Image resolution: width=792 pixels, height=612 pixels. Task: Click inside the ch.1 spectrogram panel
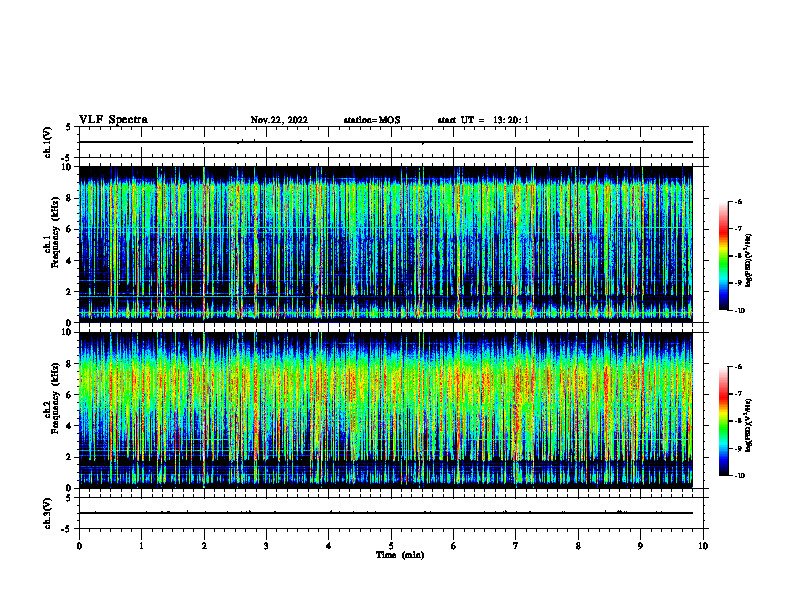tap(386, 244)
